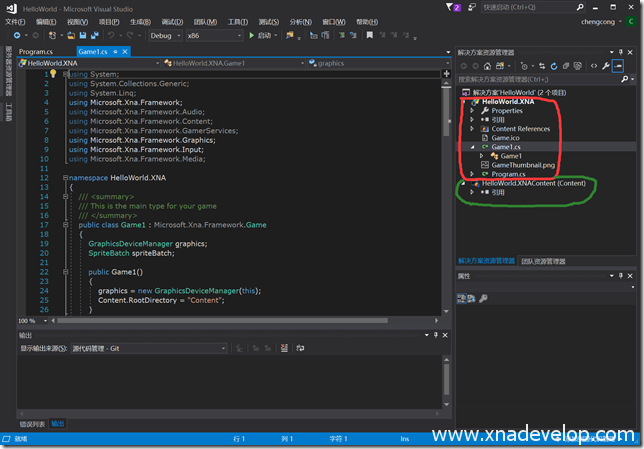
Task: Click the lightbulb quick action icon on line 1
Action: coord(52,74)
